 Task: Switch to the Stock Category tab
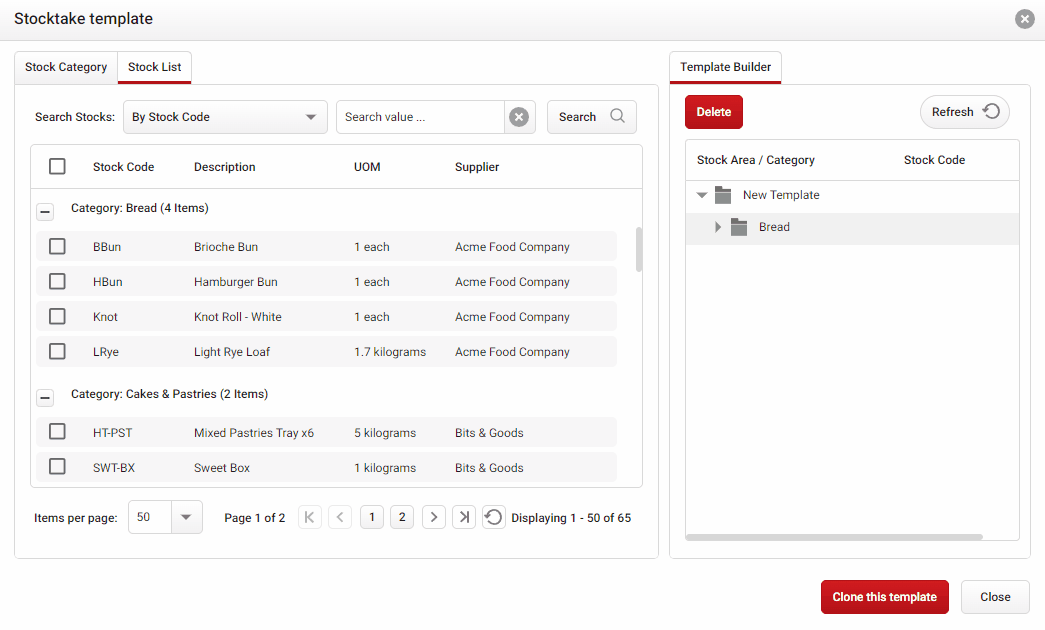(66, 67)
